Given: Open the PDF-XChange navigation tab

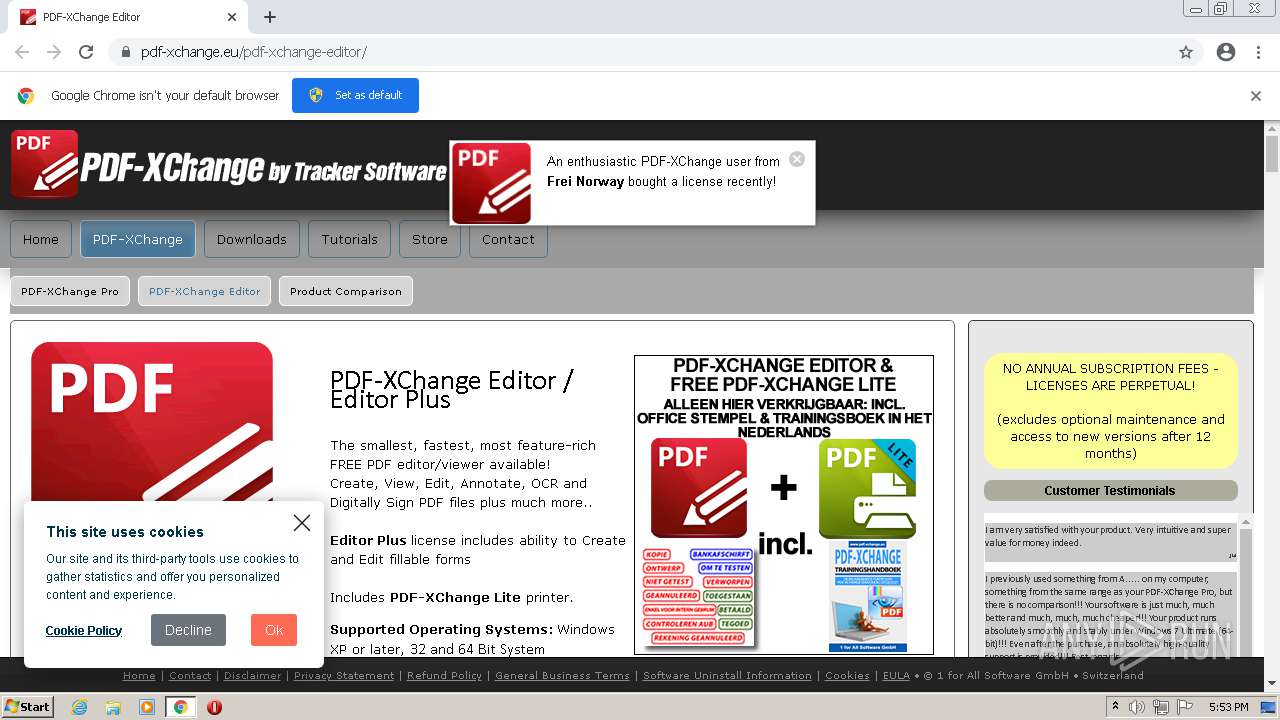Looking at the screenshot, I should (x=138, y=239).
